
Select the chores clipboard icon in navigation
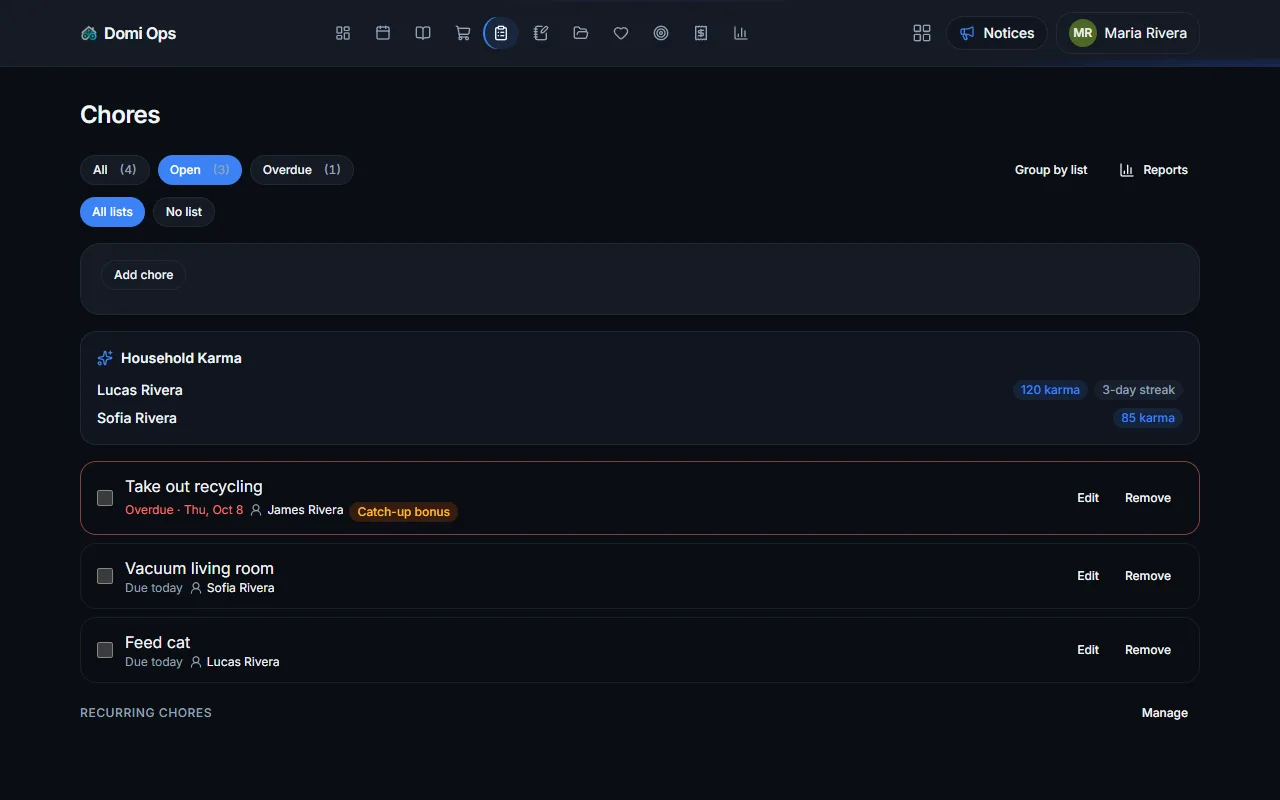point(501,33)
